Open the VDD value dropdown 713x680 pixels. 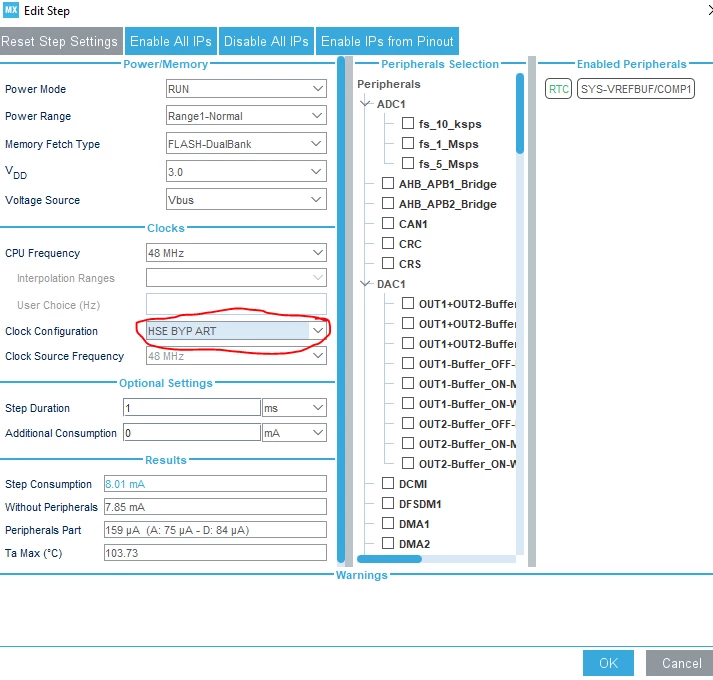click(246, 172)
